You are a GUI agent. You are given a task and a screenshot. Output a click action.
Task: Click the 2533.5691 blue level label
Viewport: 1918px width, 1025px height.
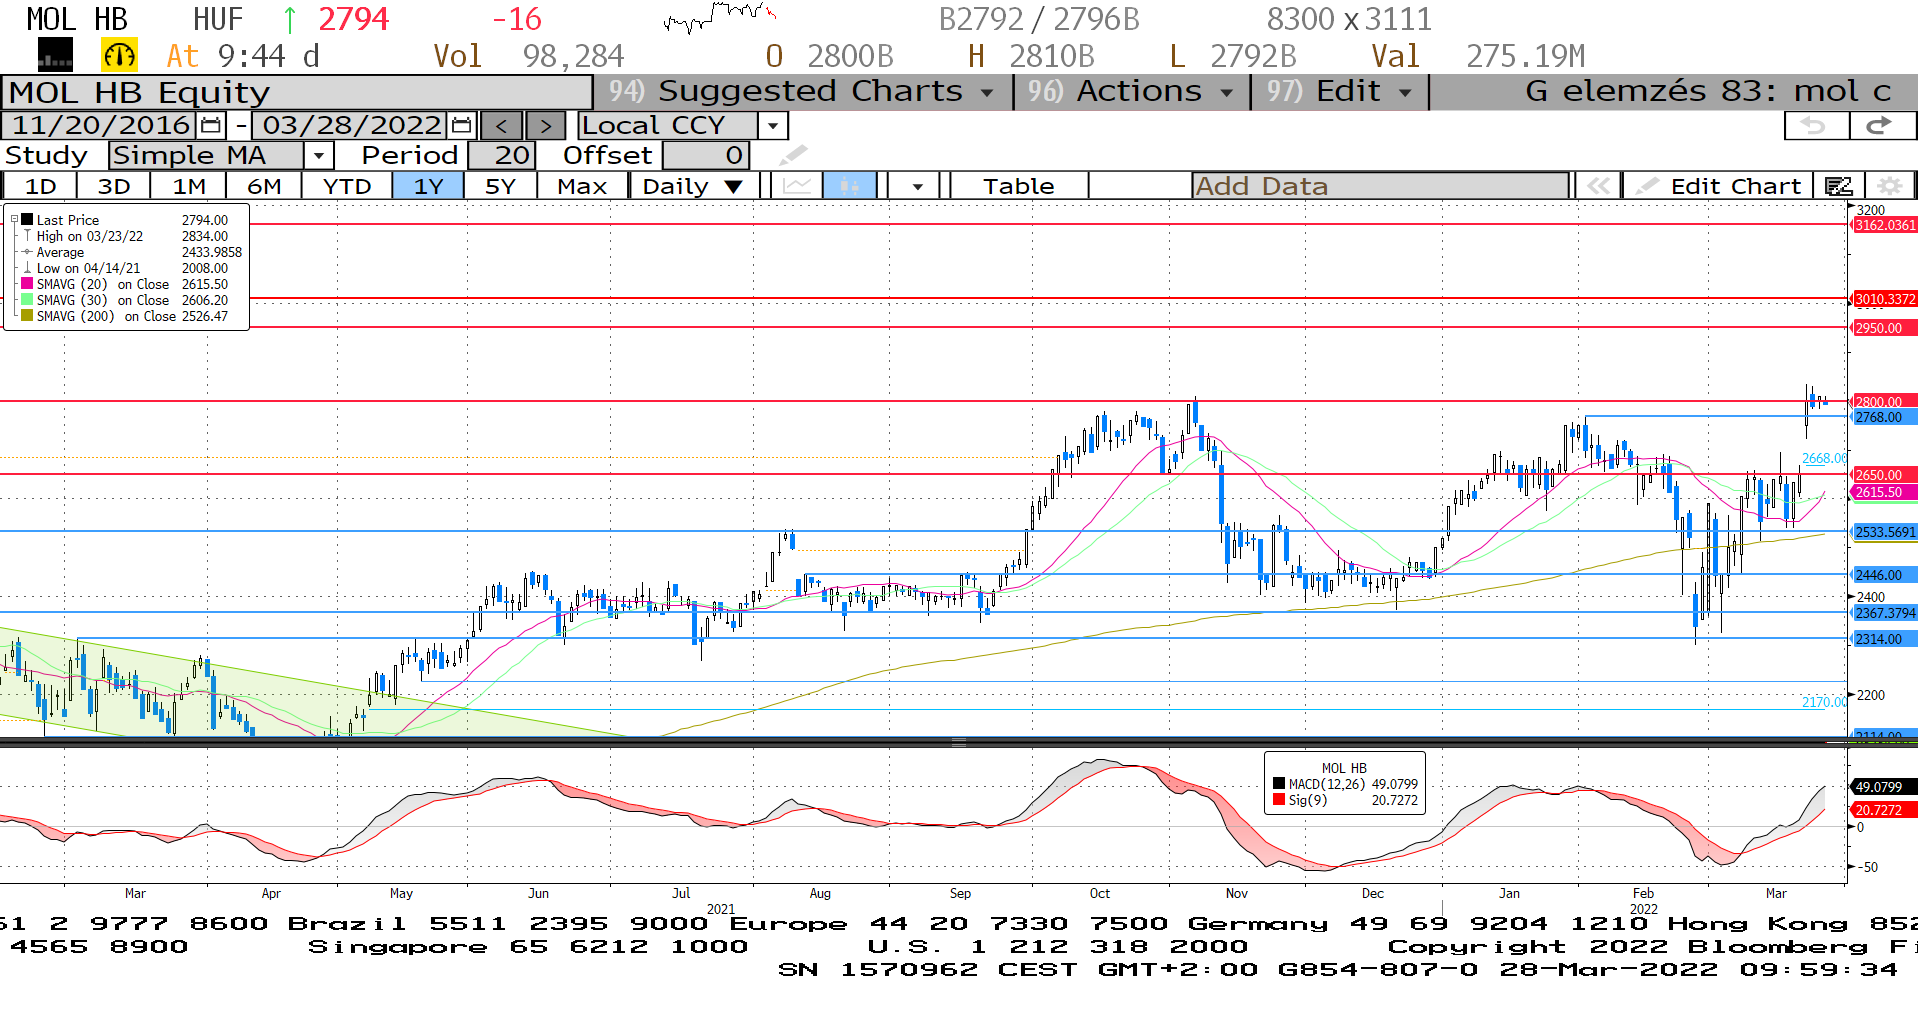[x=1884, y=532]
